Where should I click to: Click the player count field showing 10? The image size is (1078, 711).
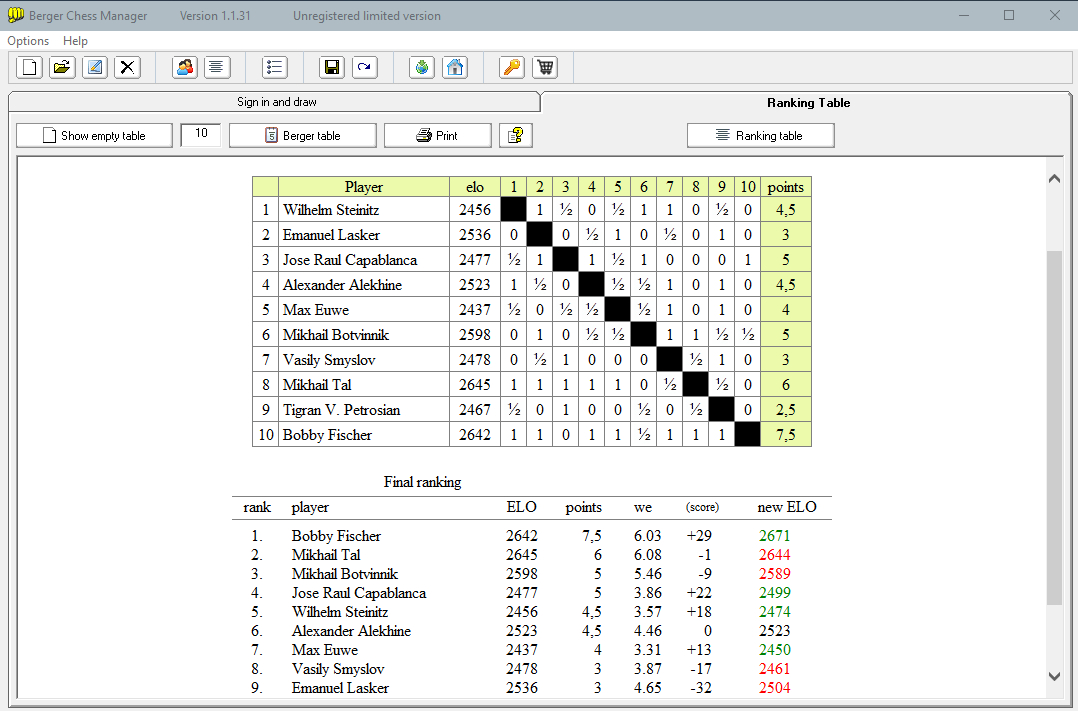click(201, 134)
